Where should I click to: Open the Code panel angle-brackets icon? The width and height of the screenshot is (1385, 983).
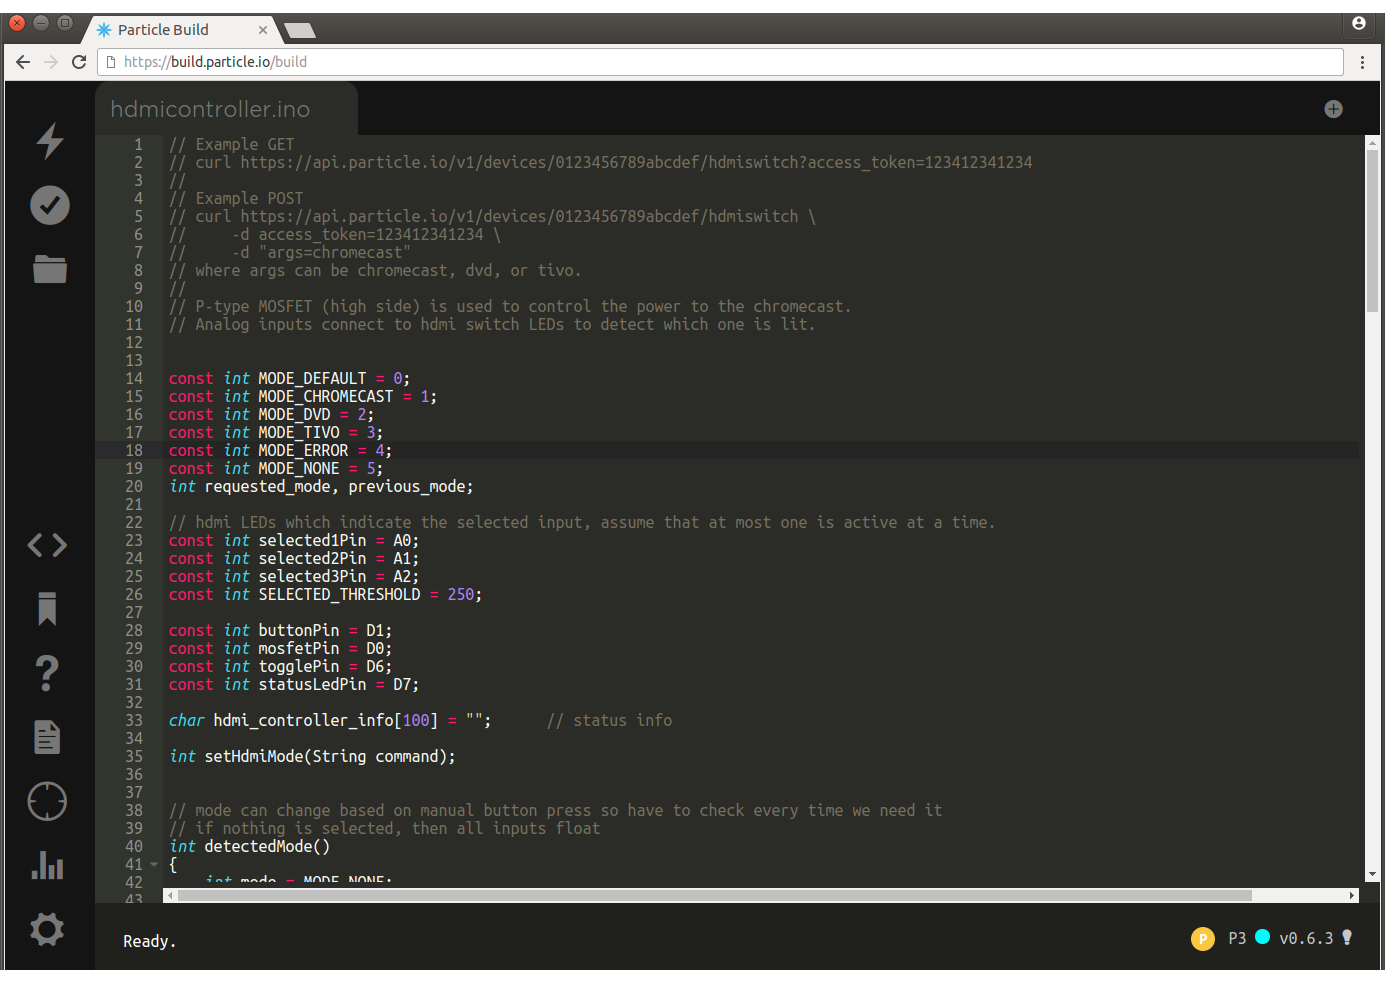pos(47,545)
